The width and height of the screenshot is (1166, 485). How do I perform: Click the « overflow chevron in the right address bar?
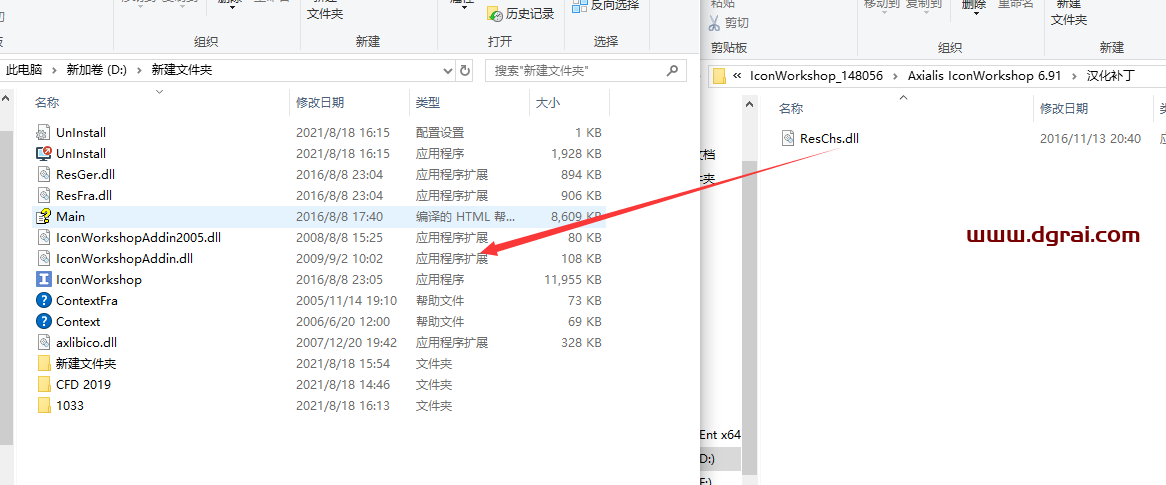pos(738,75)
